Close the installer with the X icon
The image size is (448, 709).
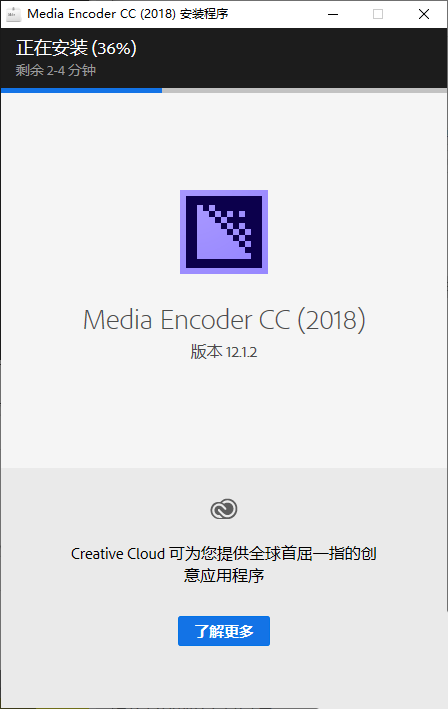(x=424, y=14)
